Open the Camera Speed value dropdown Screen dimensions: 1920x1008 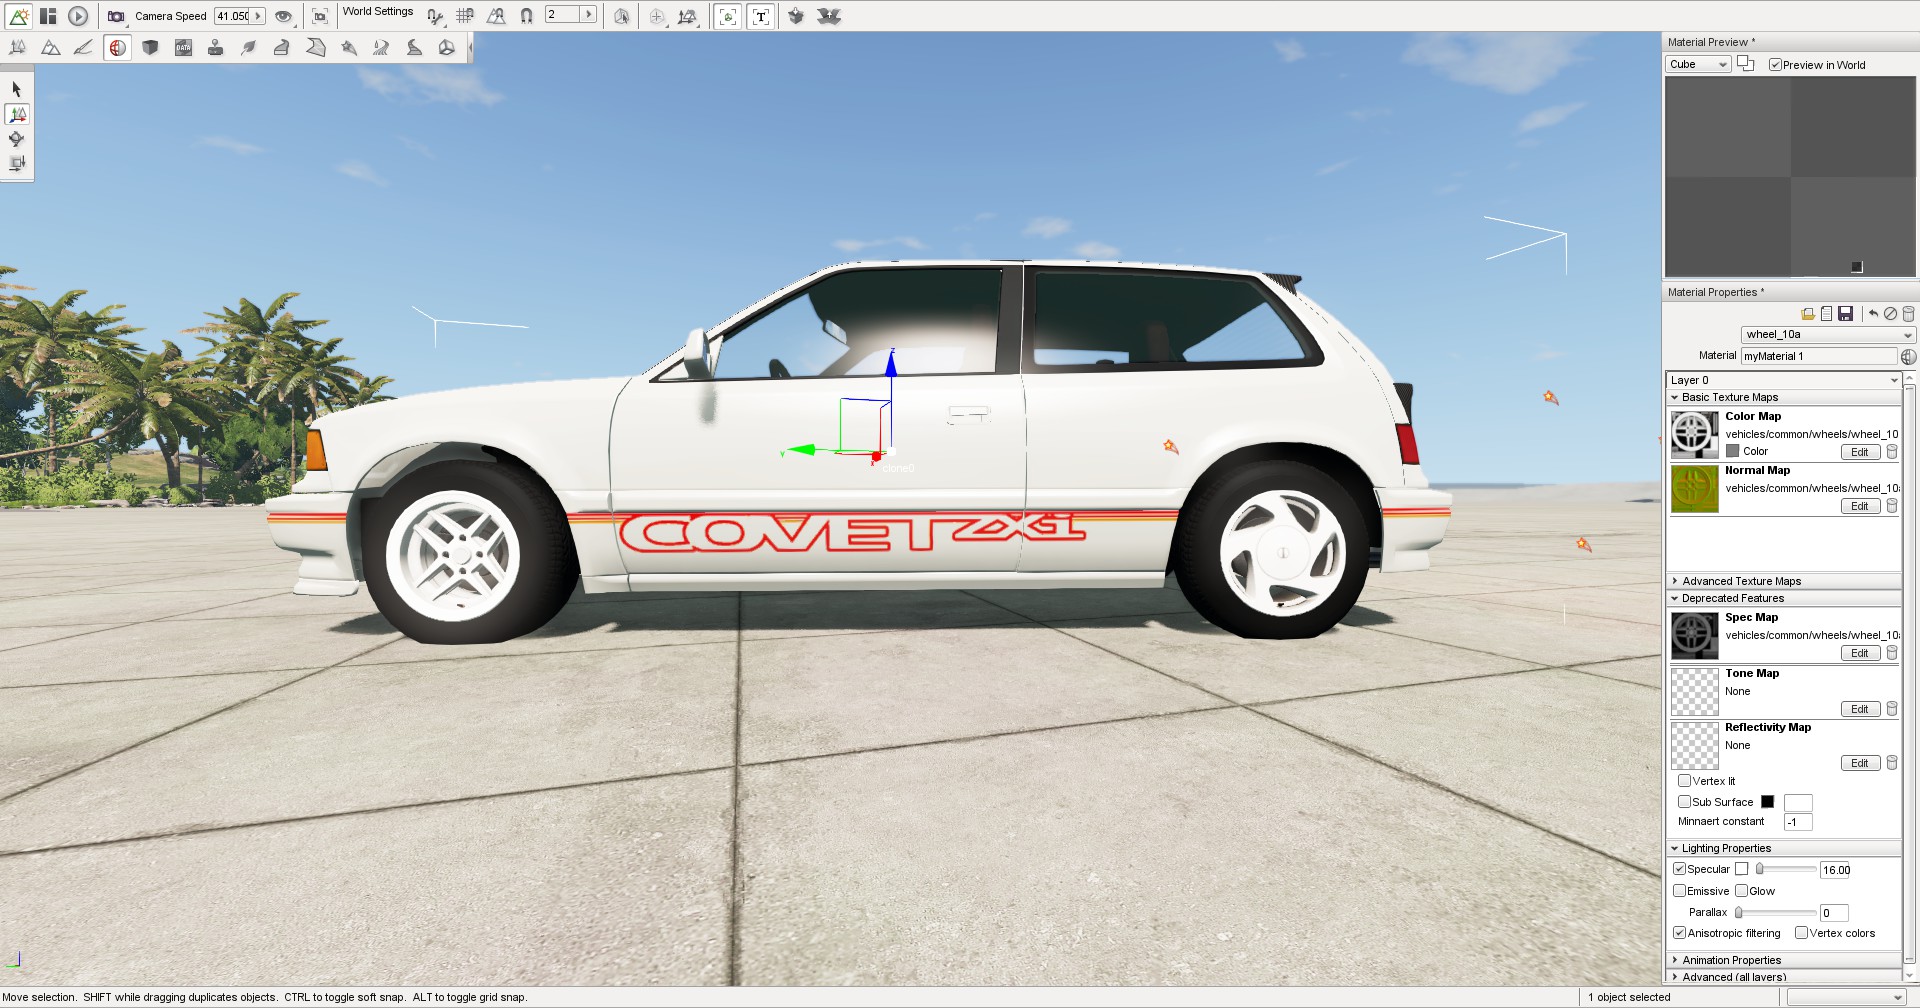pyautogui.click(x=258, y=16)
